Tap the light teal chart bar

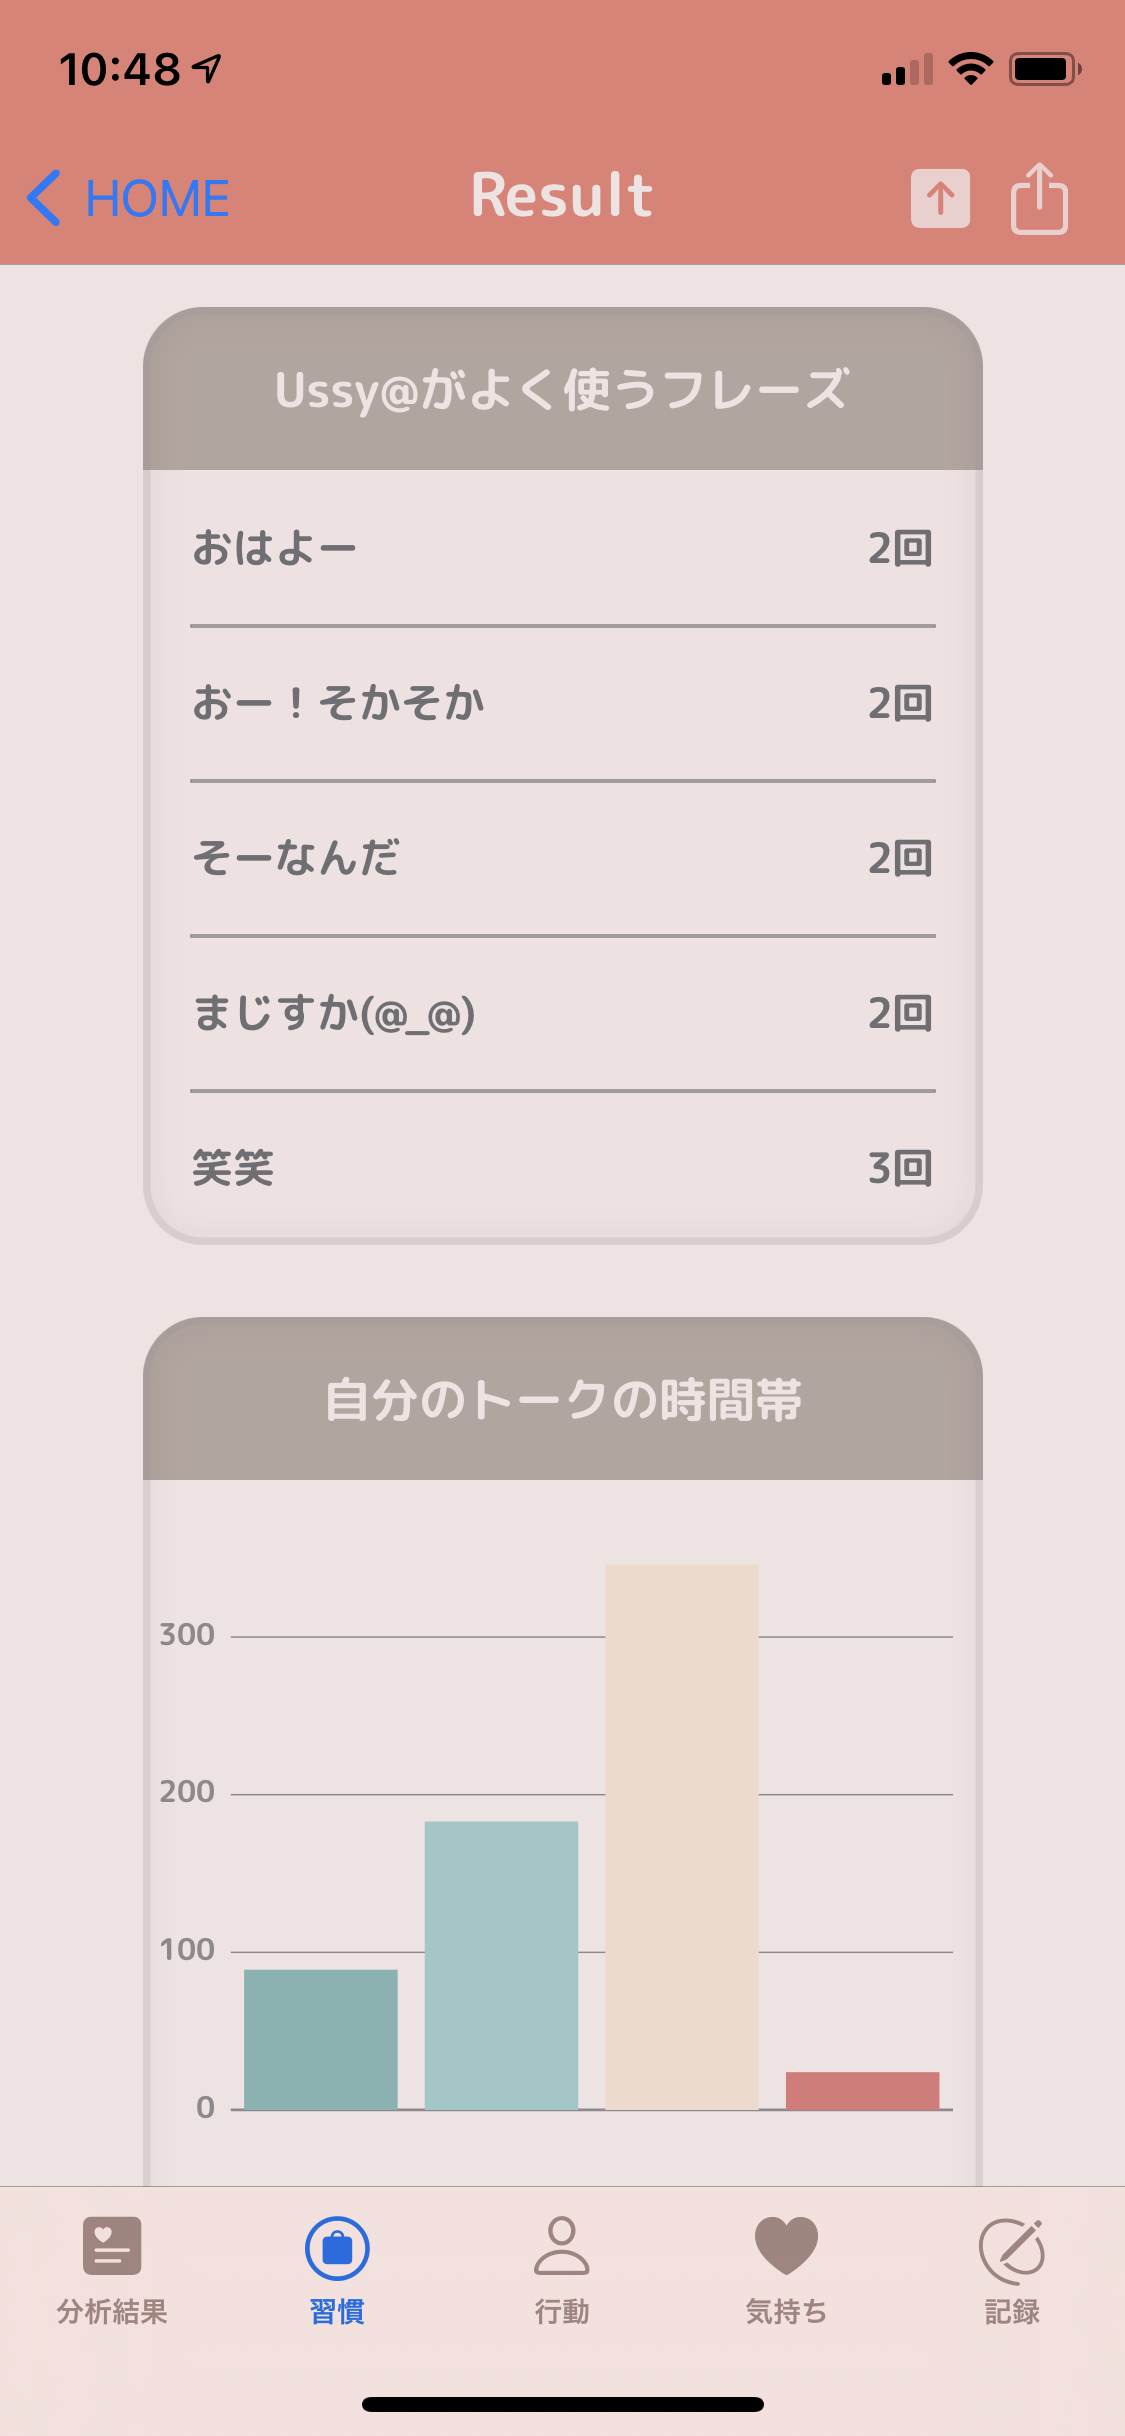click(x=501, y=1964)
